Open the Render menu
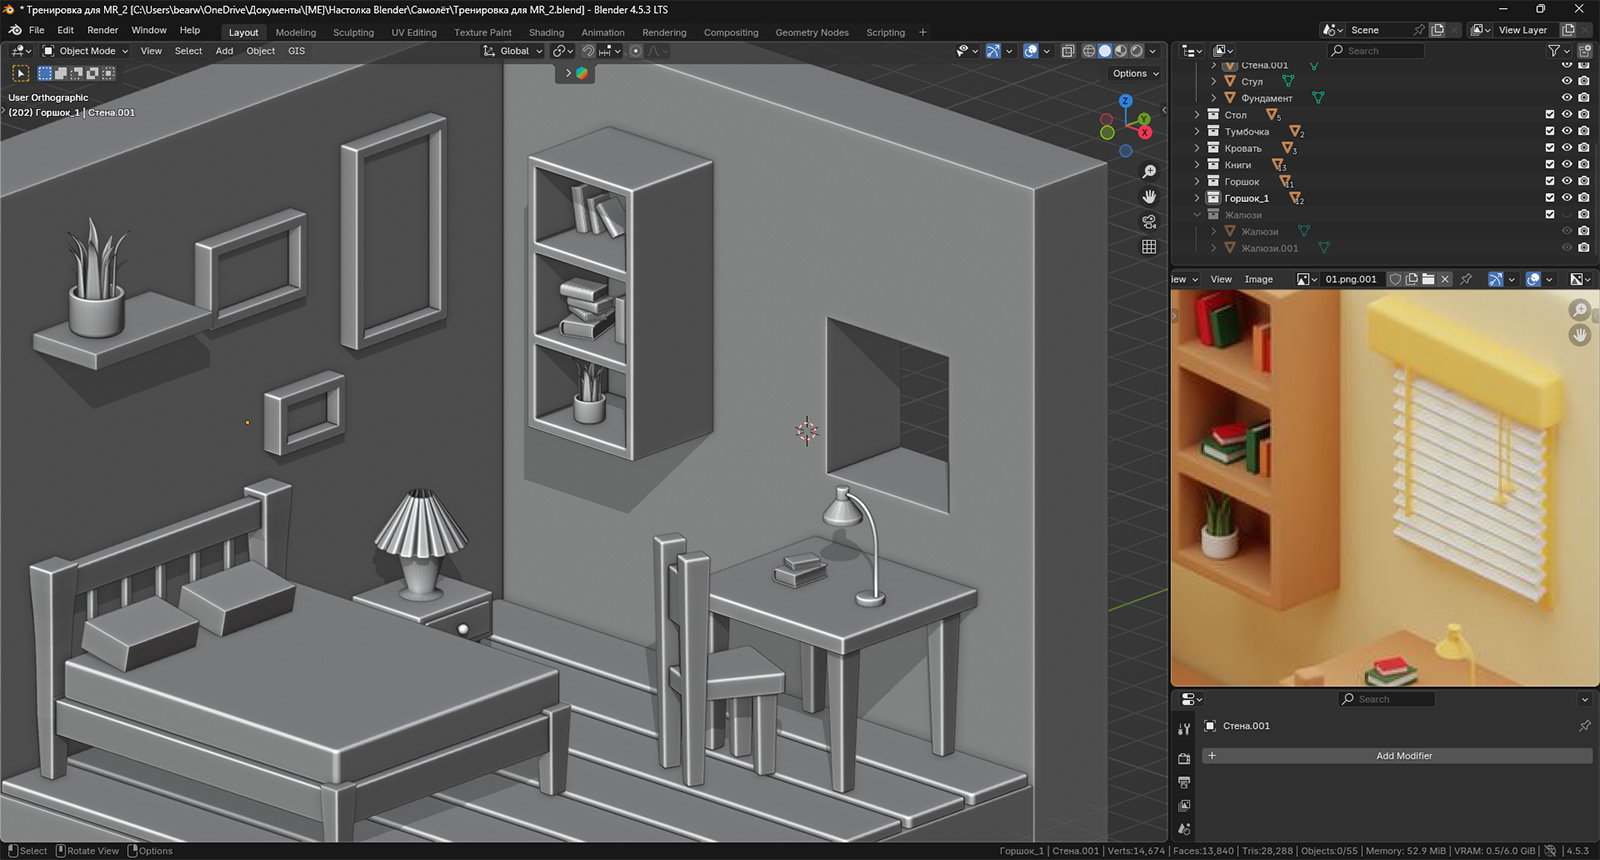Screen dimensions: 1600x860 pyautogui.click(x=102, y=30)
